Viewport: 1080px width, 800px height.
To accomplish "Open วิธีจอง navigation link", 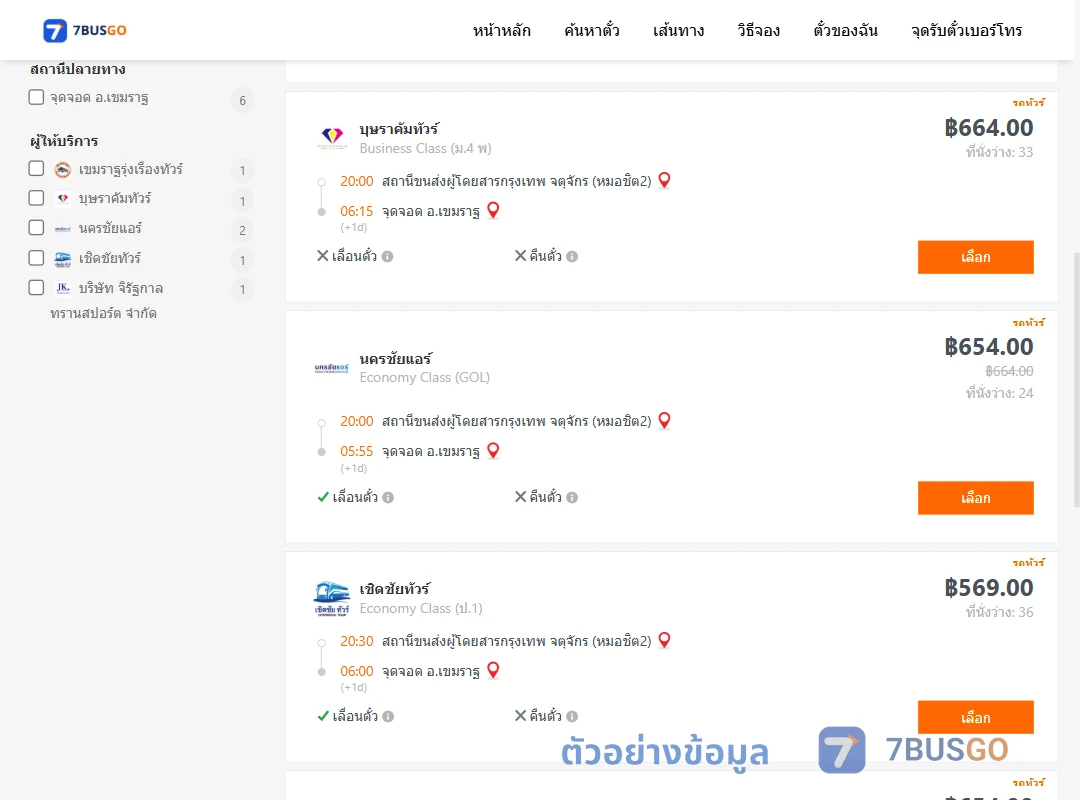I will click(x=758, y=30).
